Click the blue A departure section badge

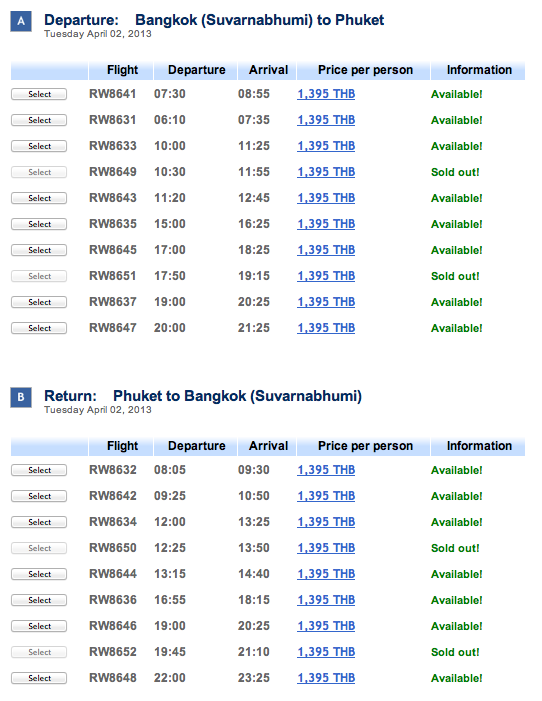point(21,21)
